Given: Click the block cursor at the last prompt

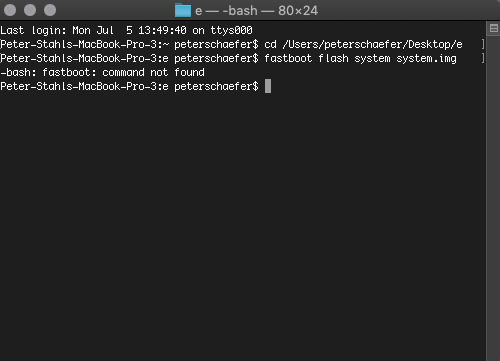Looking at the screenshot, I should (268, 86).
